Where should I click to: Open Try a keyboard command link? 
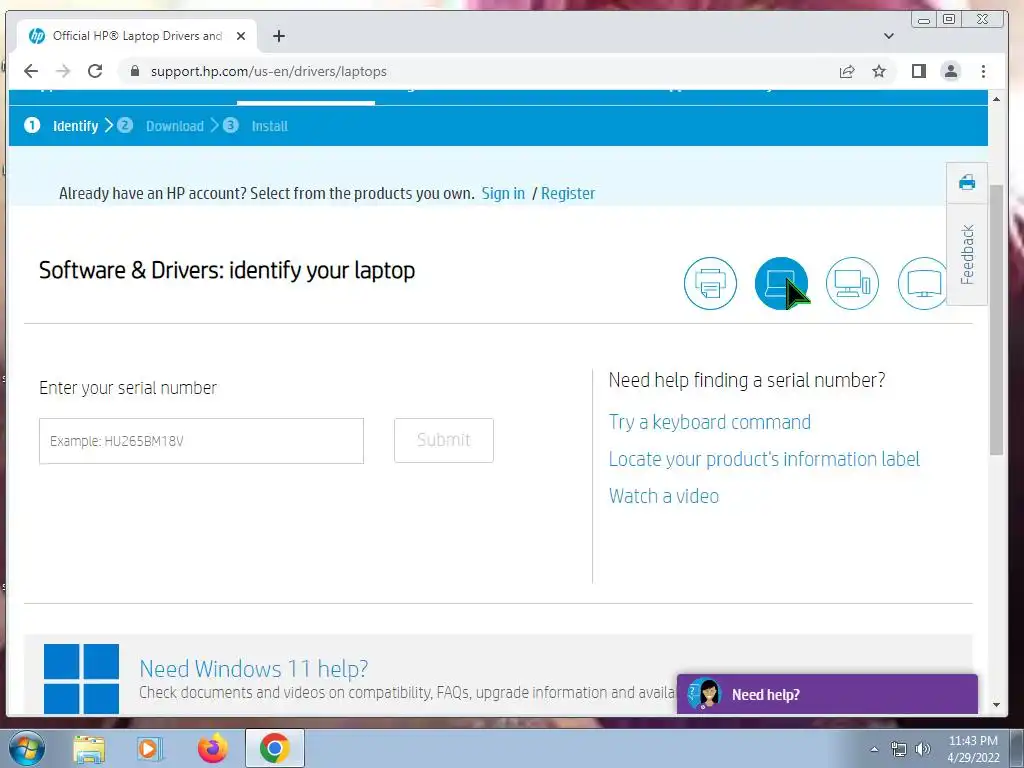click(x=709, y=423)
